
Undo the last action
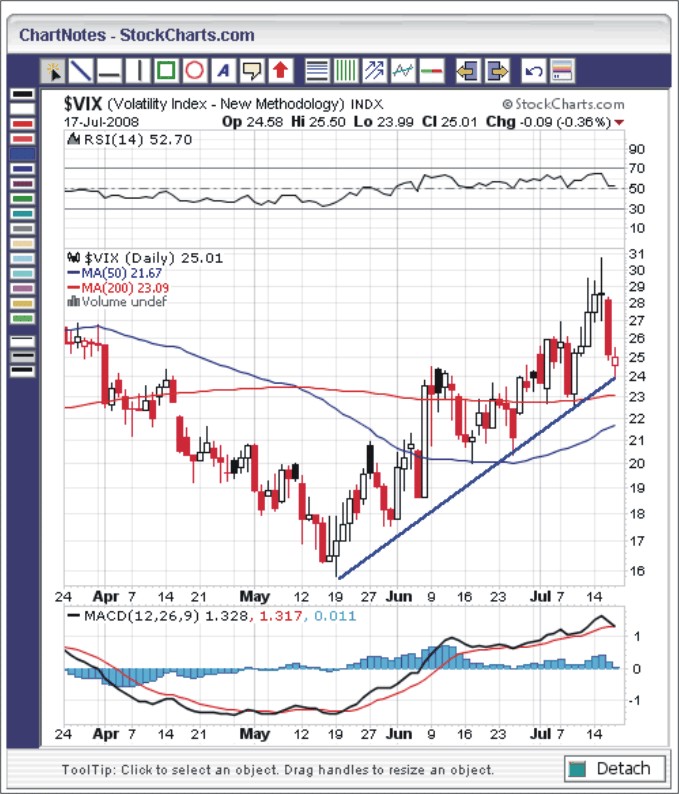534,71
